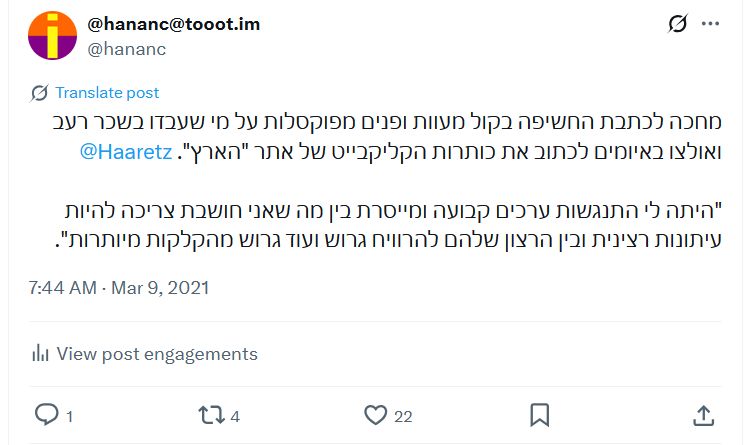Image resolution: width=751 pixels, height=445 pixels.
Task: Click the reply speech bubble icon
Action: coord(47,414)
